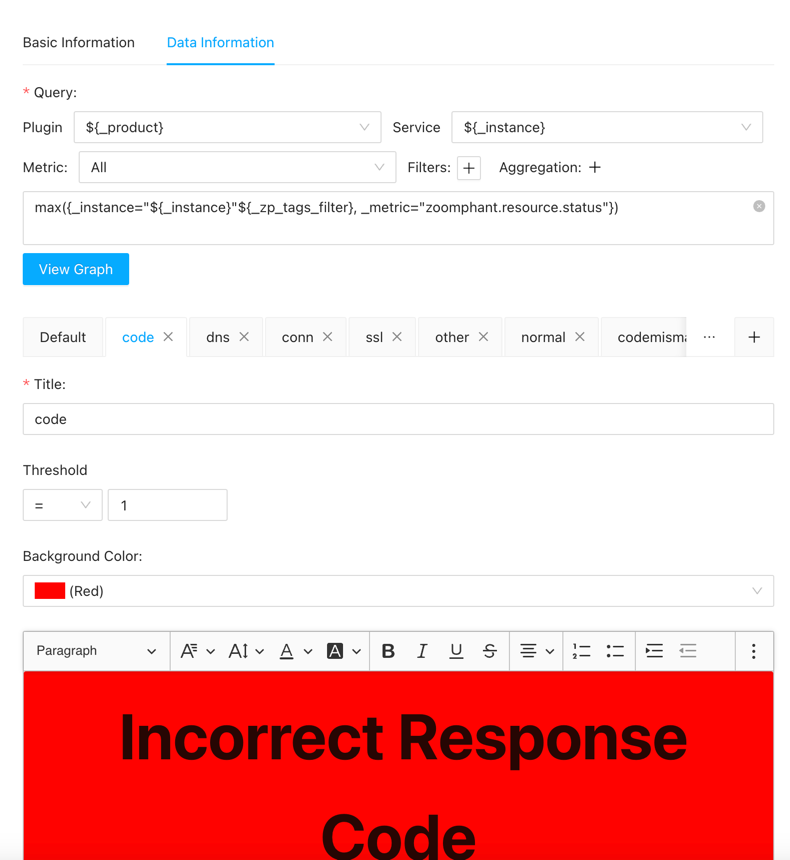This screenshot has height=860, width=790.
Task: Add a new filter with plus button
Action: coord(468,168)
